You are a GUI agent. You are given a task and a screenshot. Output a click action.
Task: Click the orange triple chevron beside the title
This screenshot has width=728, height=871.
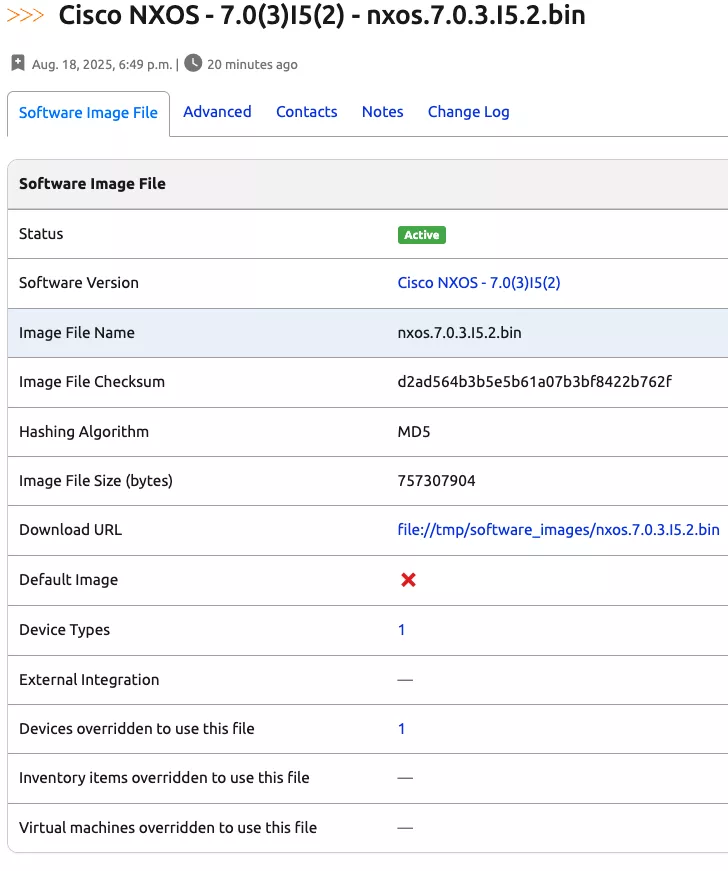click(25, 16)
